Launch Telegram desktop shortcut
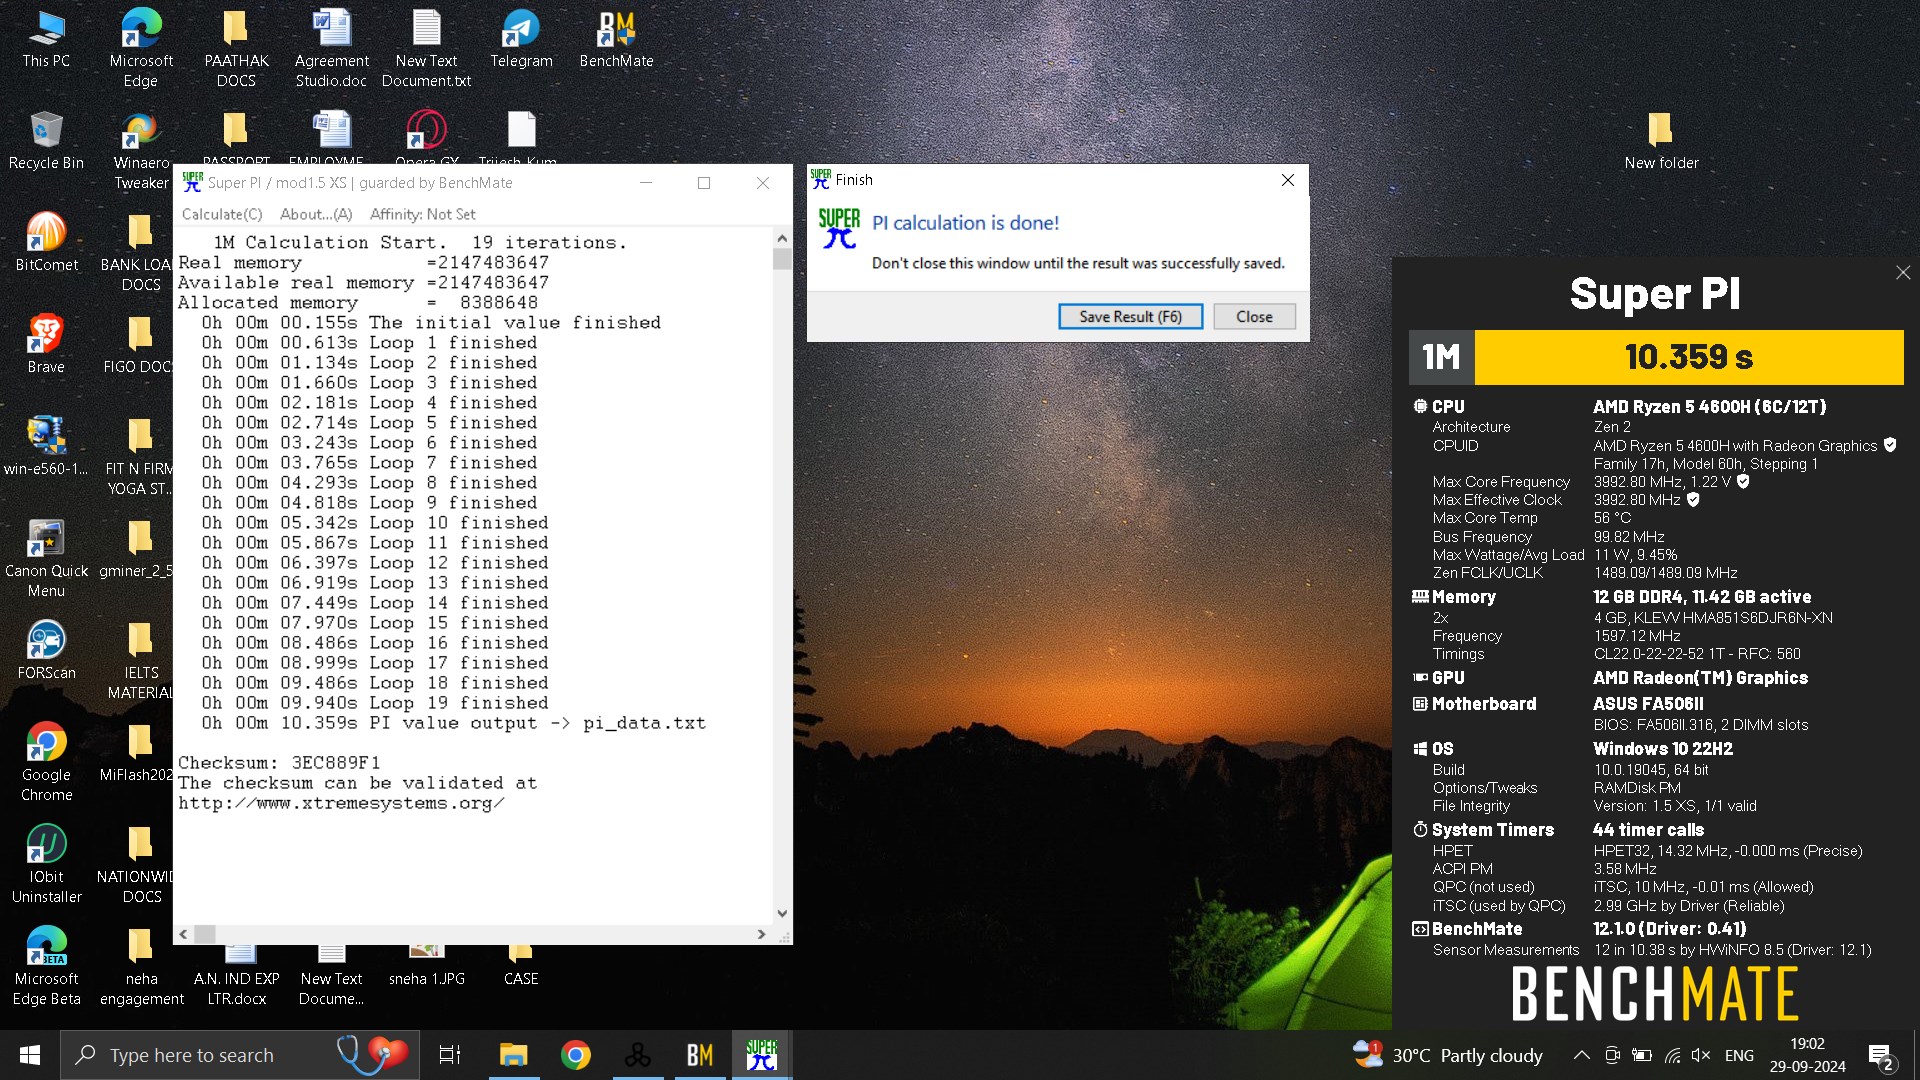 521,40
